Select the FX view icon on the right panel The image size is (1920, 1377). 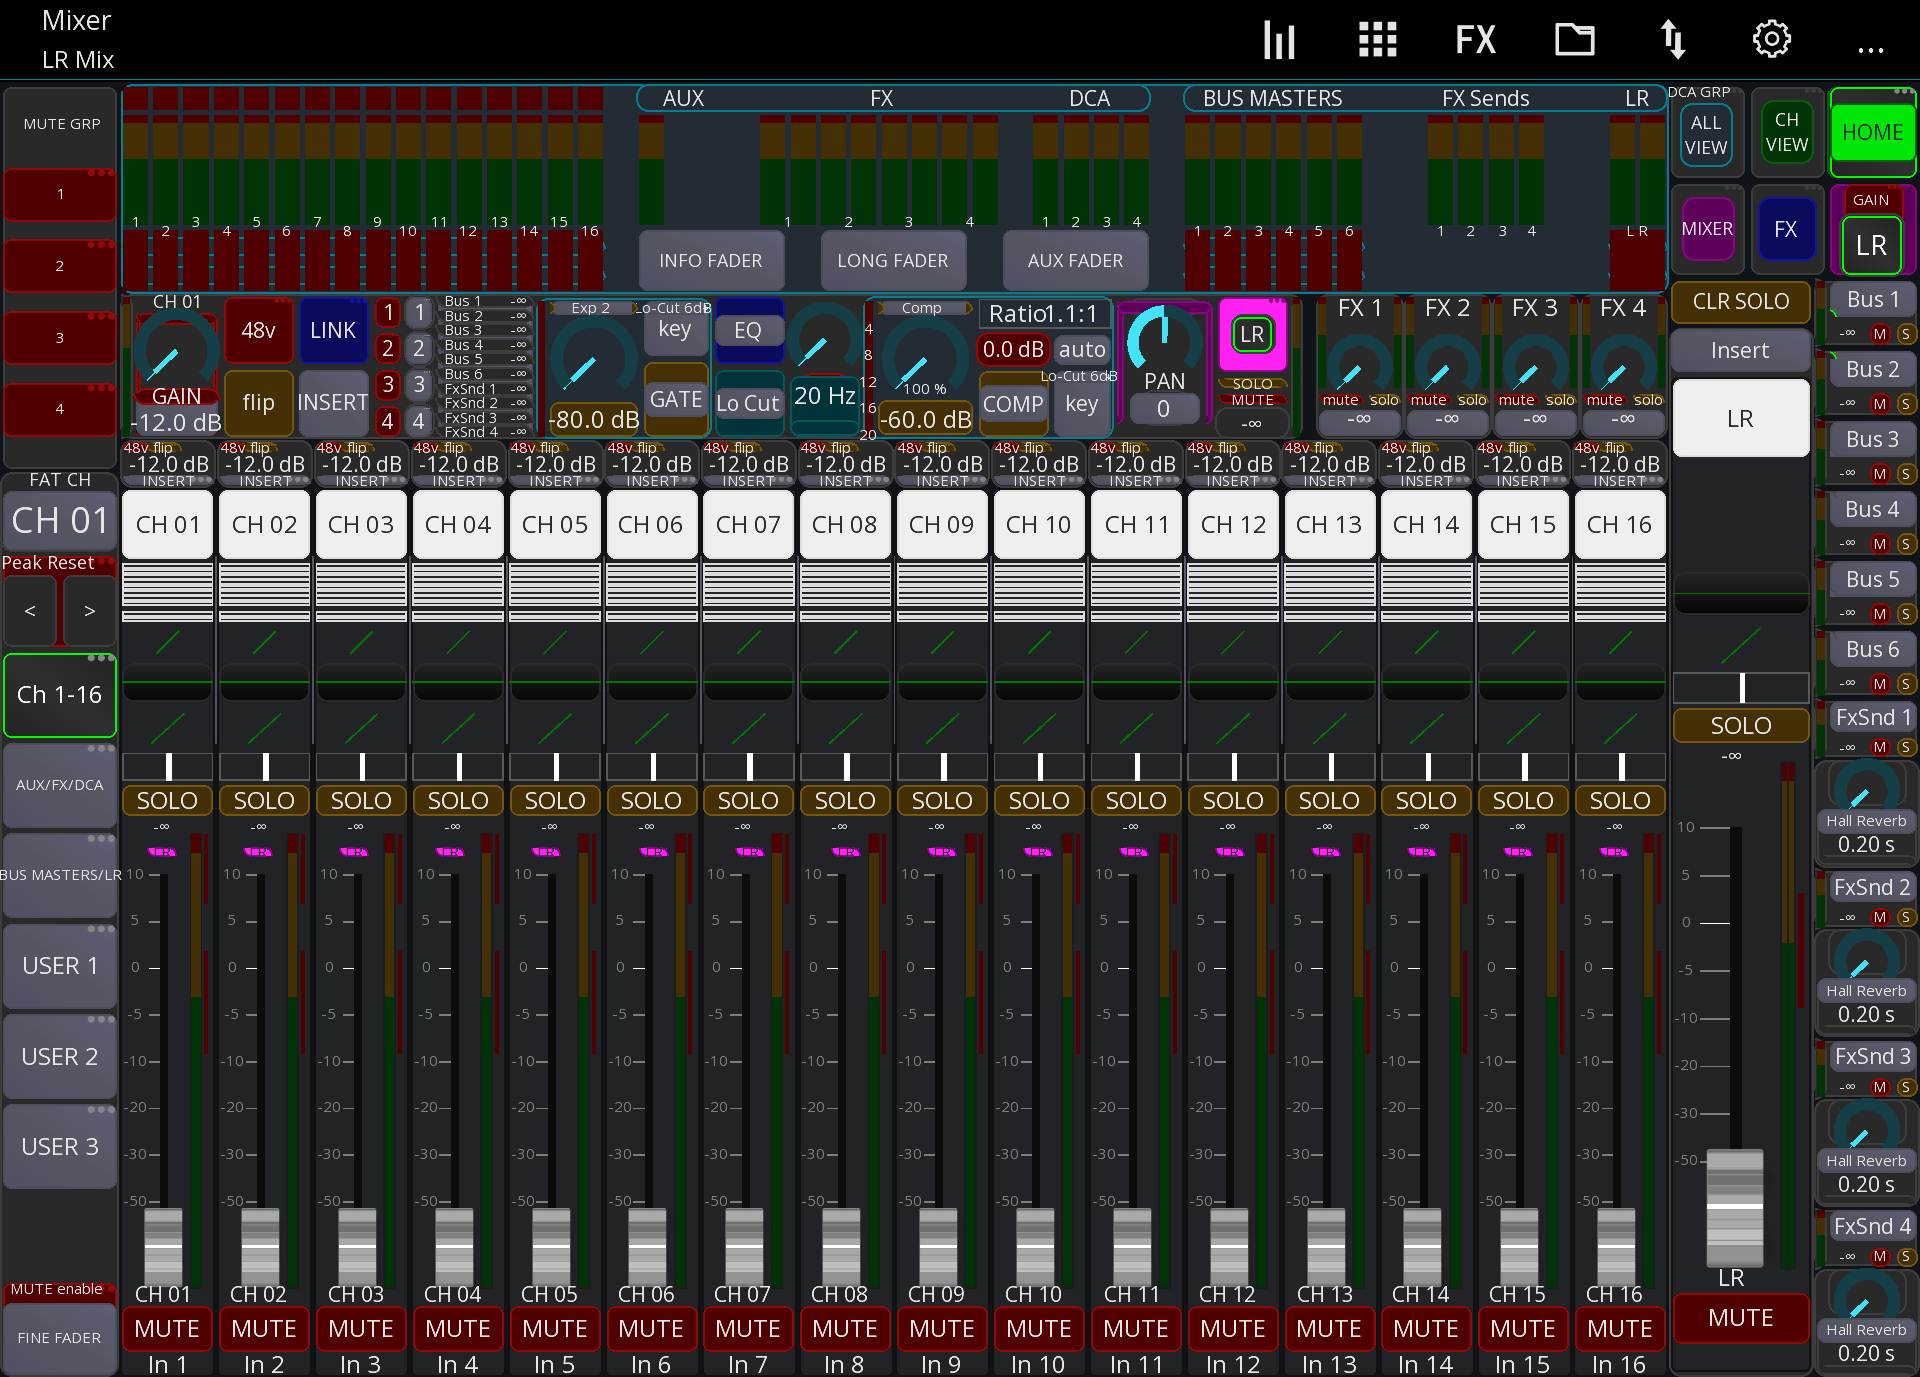point(1786,229)
